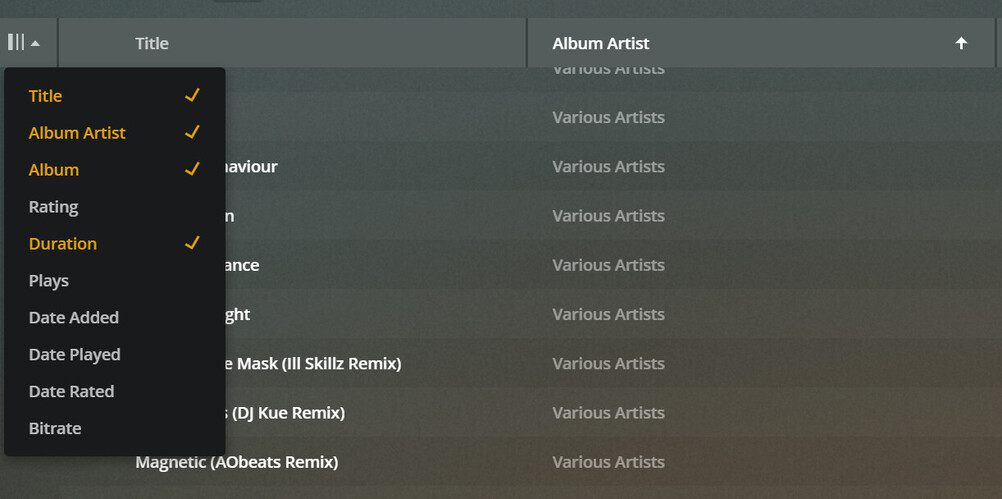Sort by the Title column header
This screenshot has height=499, width=1002.
(152, 43)
